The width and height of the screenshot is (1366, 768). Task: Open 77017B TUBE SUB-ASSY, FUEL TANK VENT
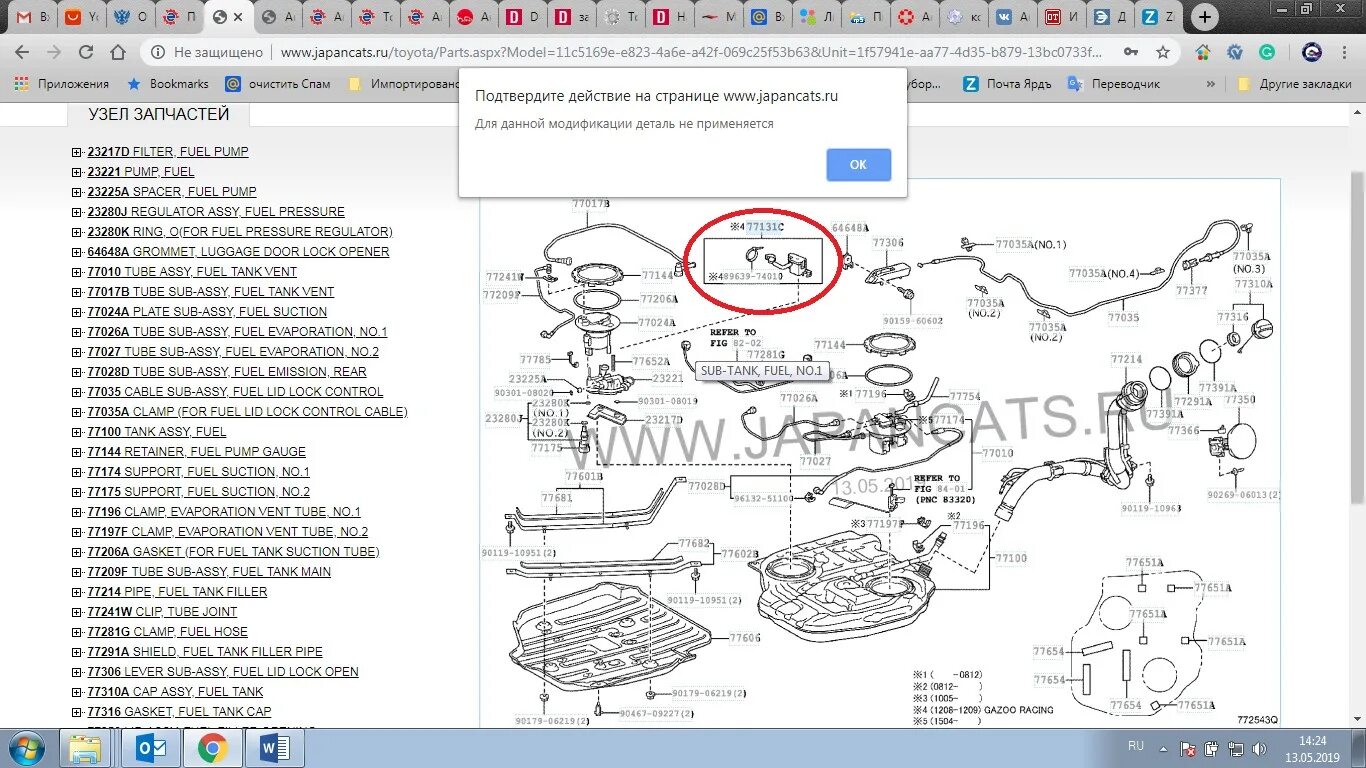pyautogui.click(x=211, y=292)
